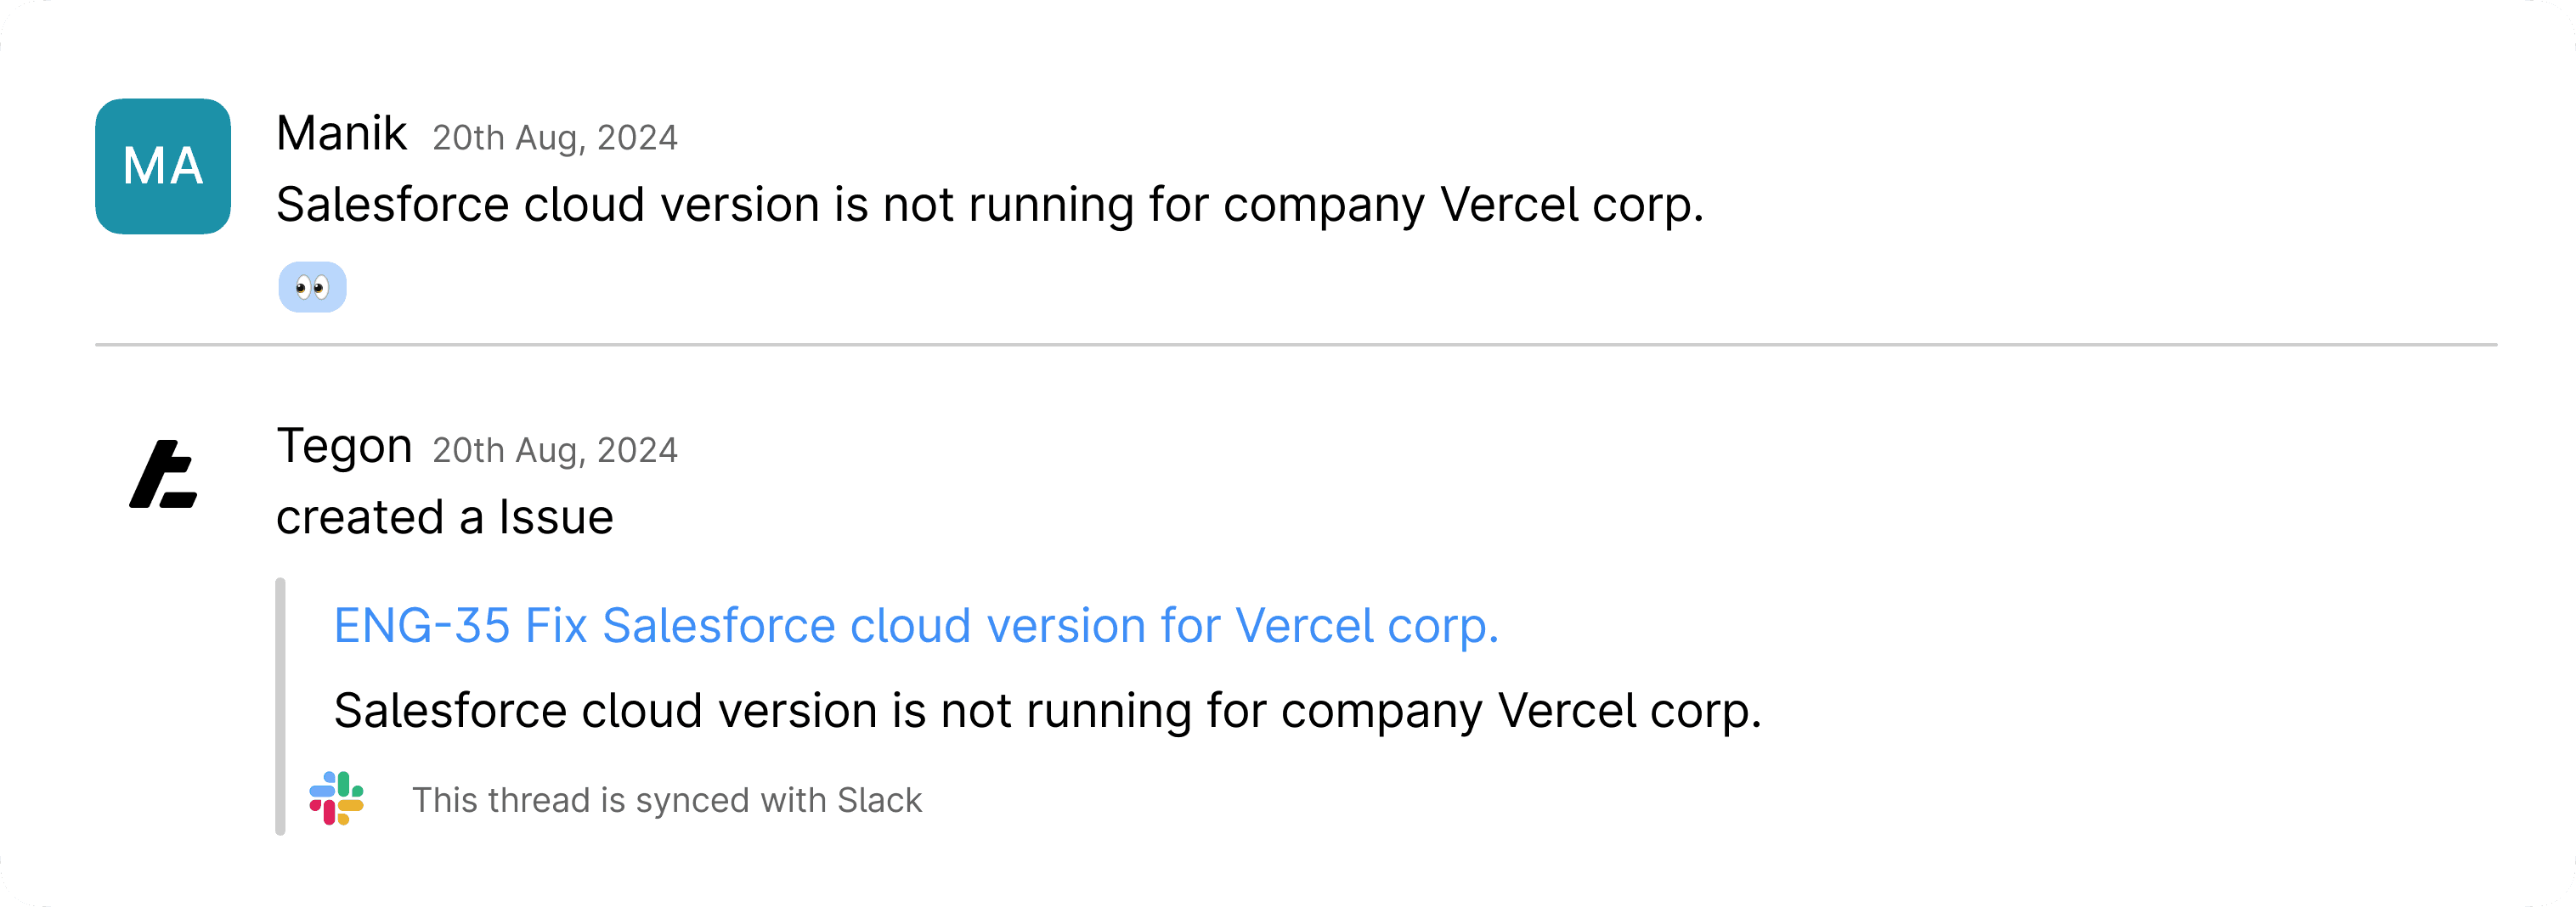Click 'Issue' in Tegon's message
The image size is (2576, 907).
(x=556, y=517)
